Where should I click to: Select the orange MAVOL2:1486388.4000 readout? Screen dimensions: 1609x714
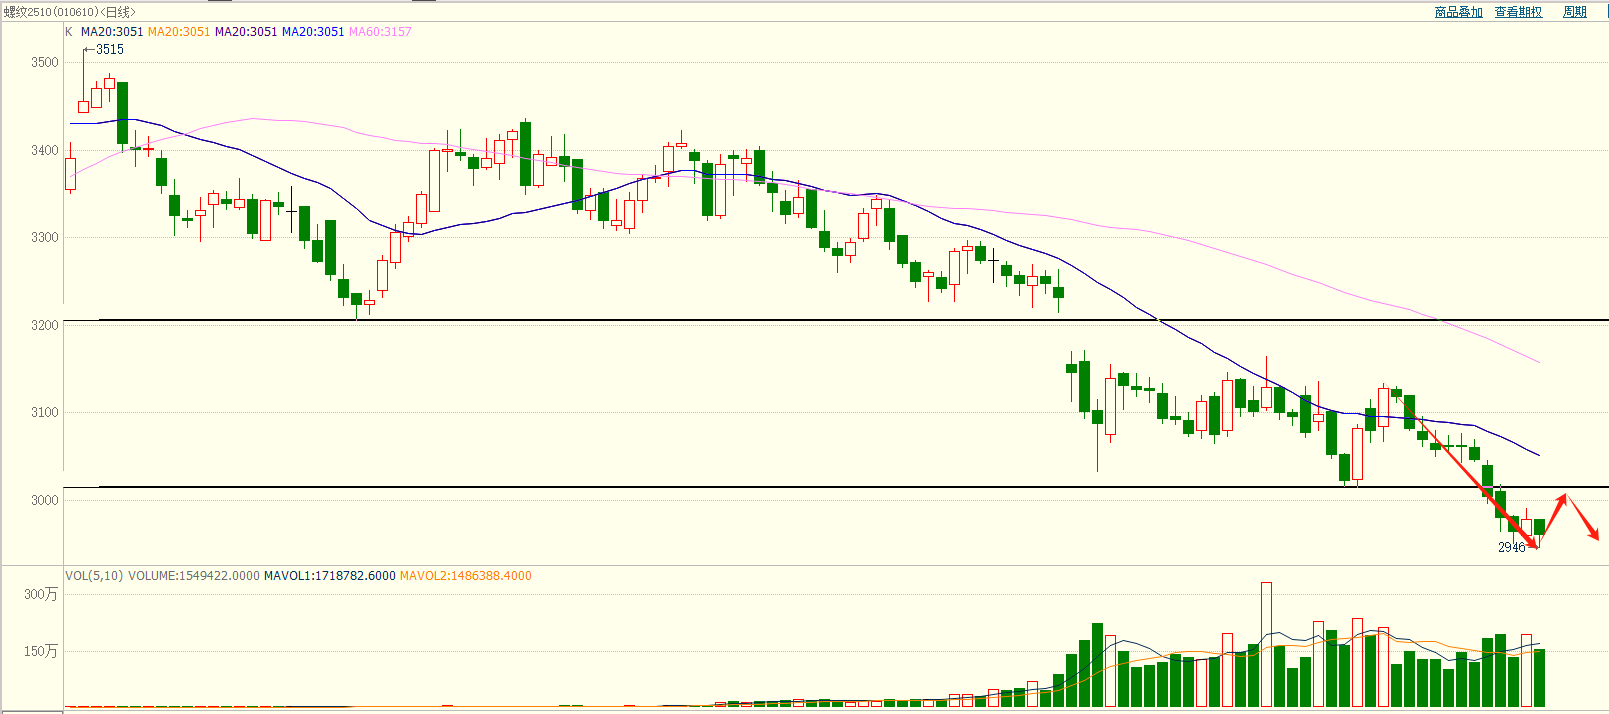click(466, 576)
